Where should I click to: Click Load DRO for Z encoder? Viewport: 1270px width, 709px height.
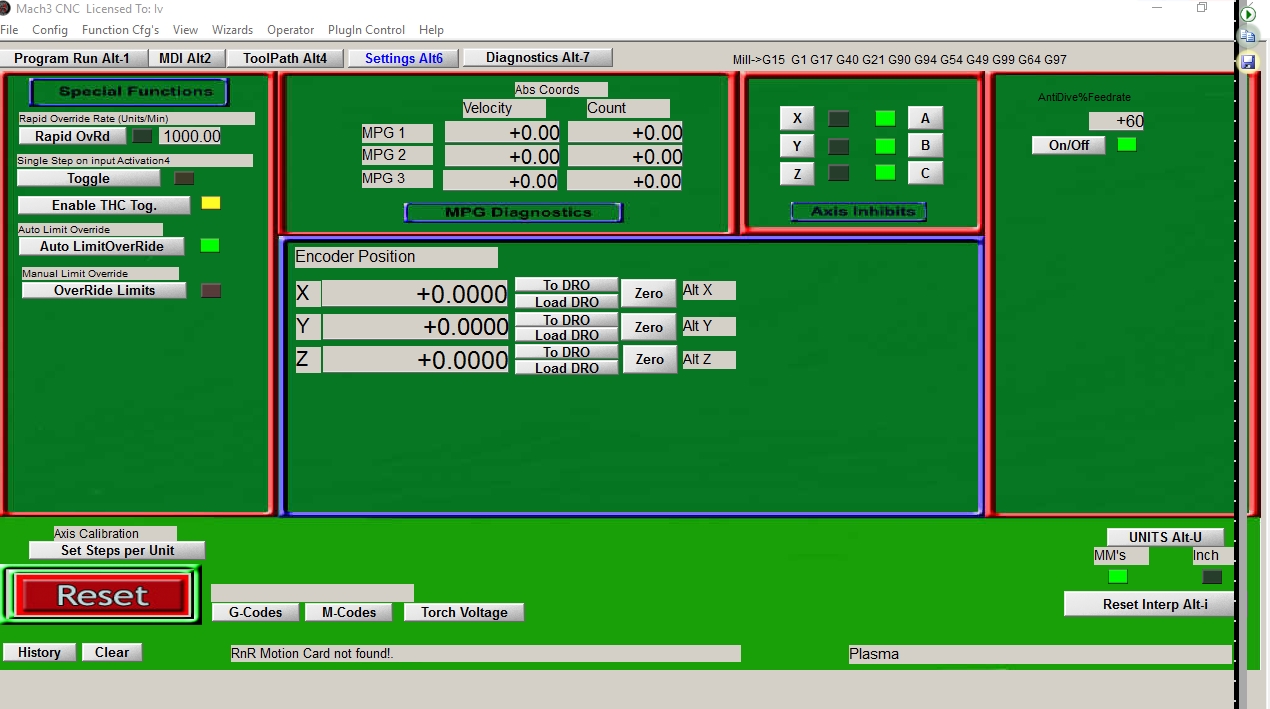click(x=566, y=368)
